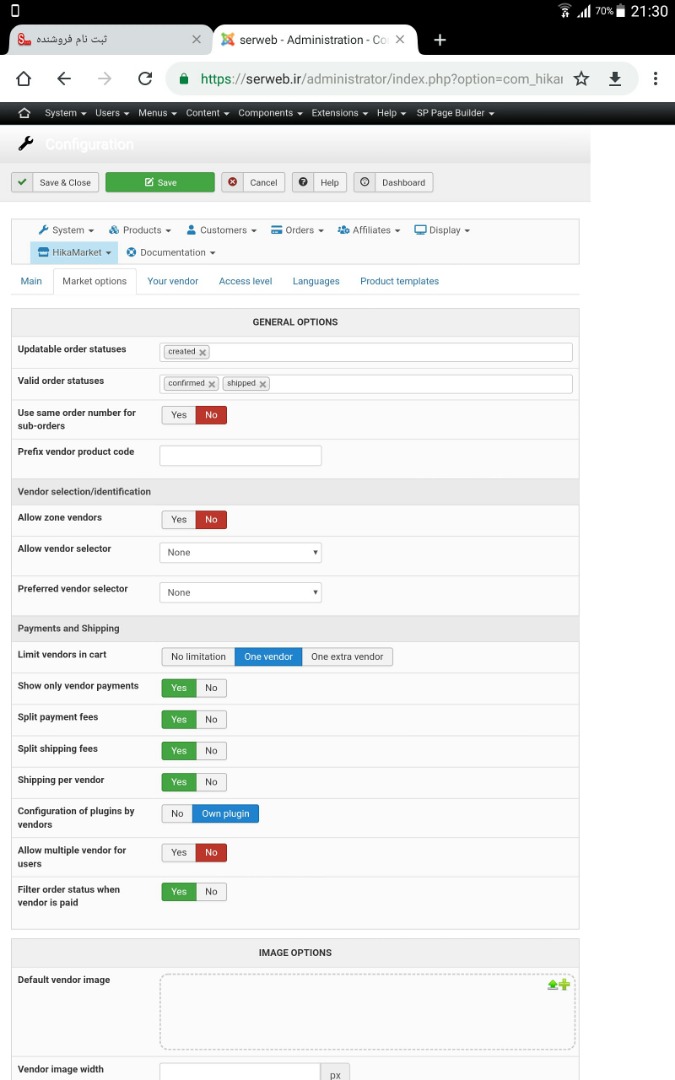This screenshot has height=1080, width=675.
Task: Focus the Prefix vendor product code field
Action: click(x=240, y=456)
